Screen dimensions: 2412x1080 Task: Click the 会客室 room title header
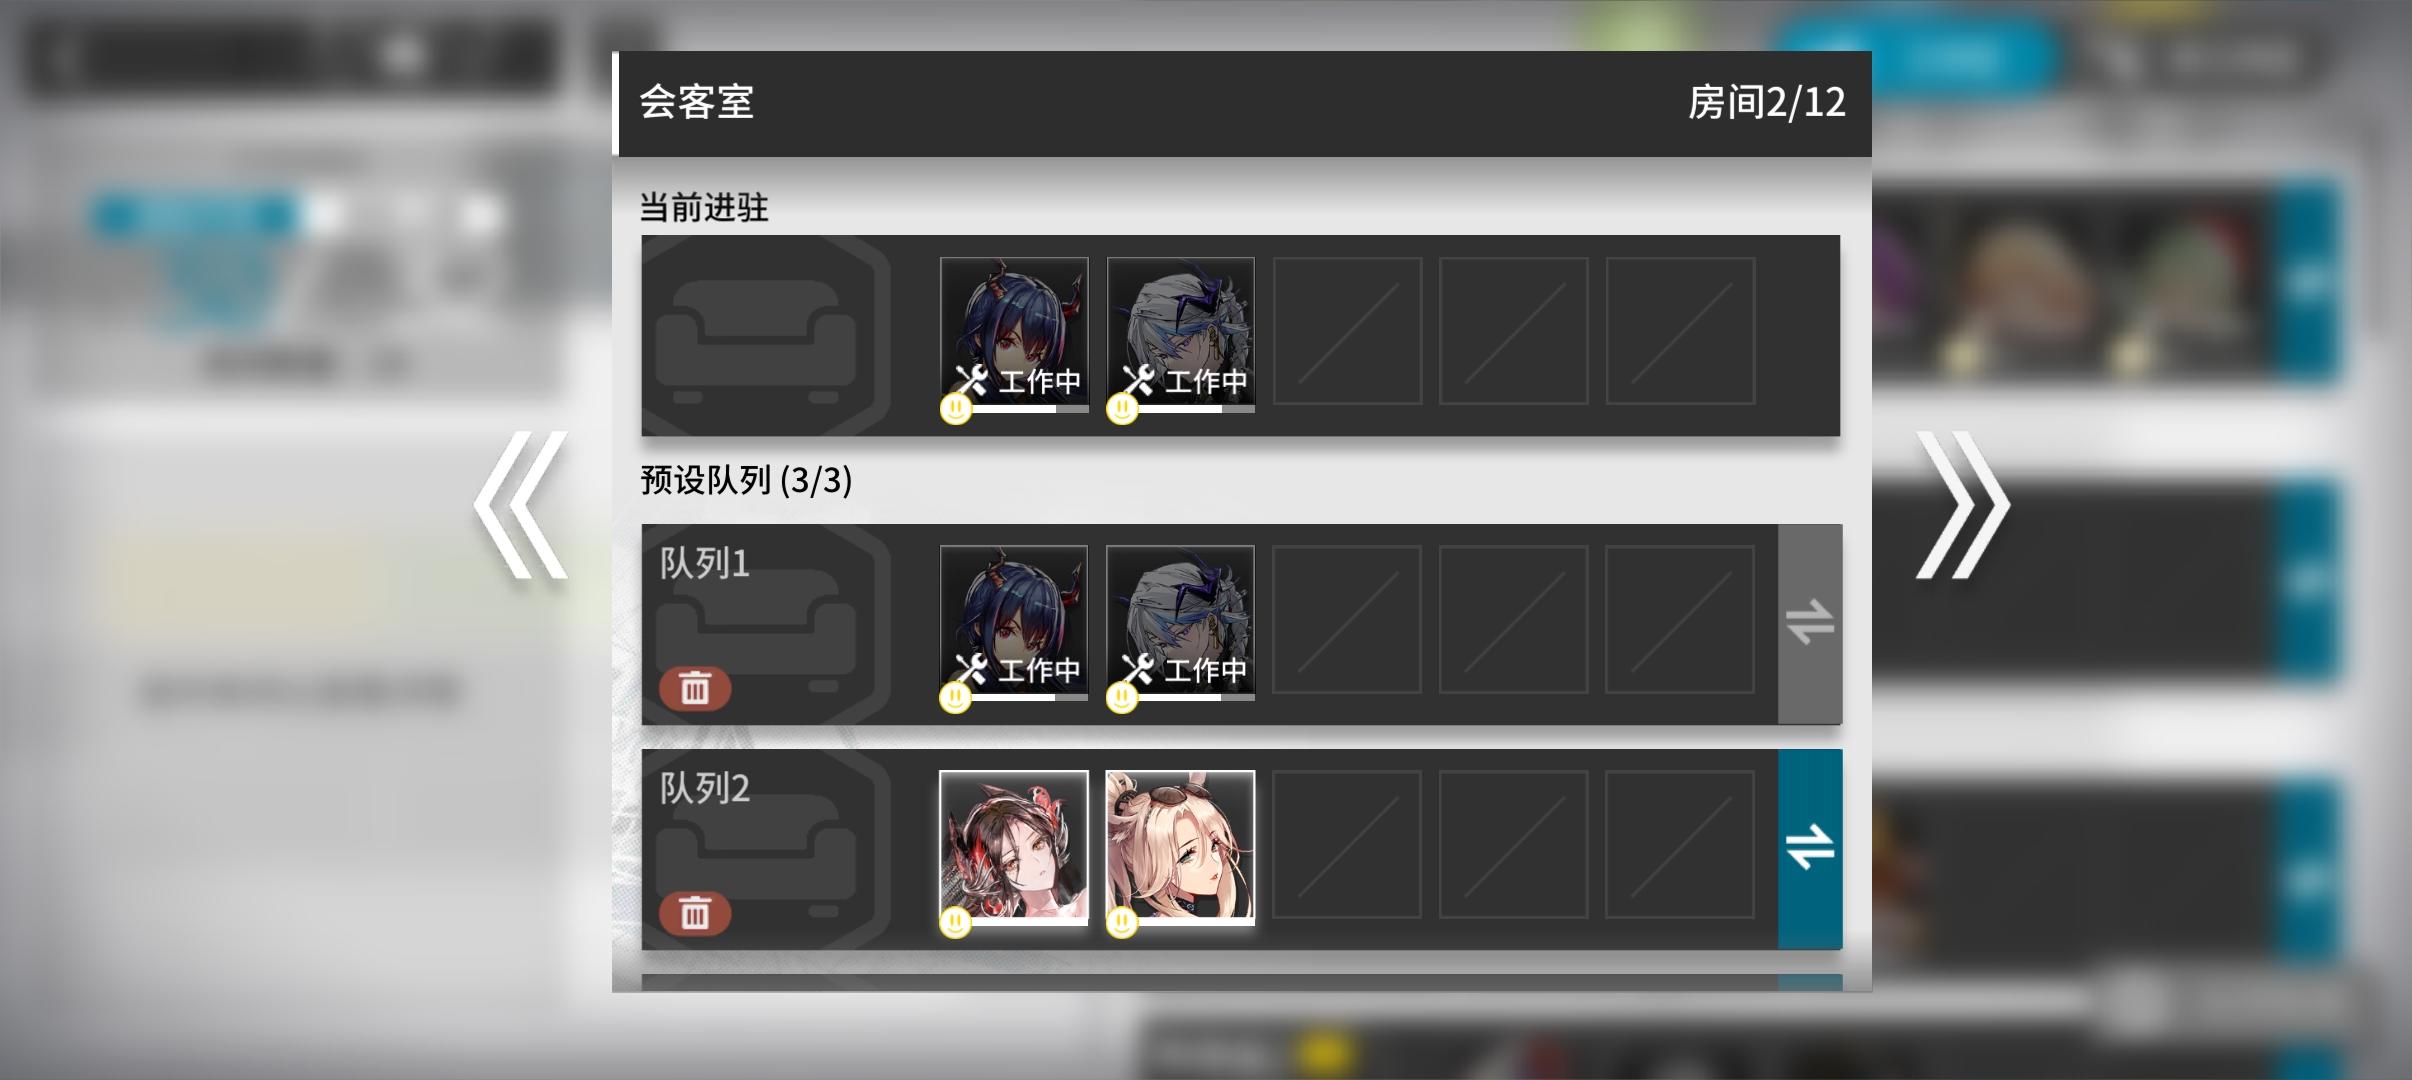click(697, 102)
